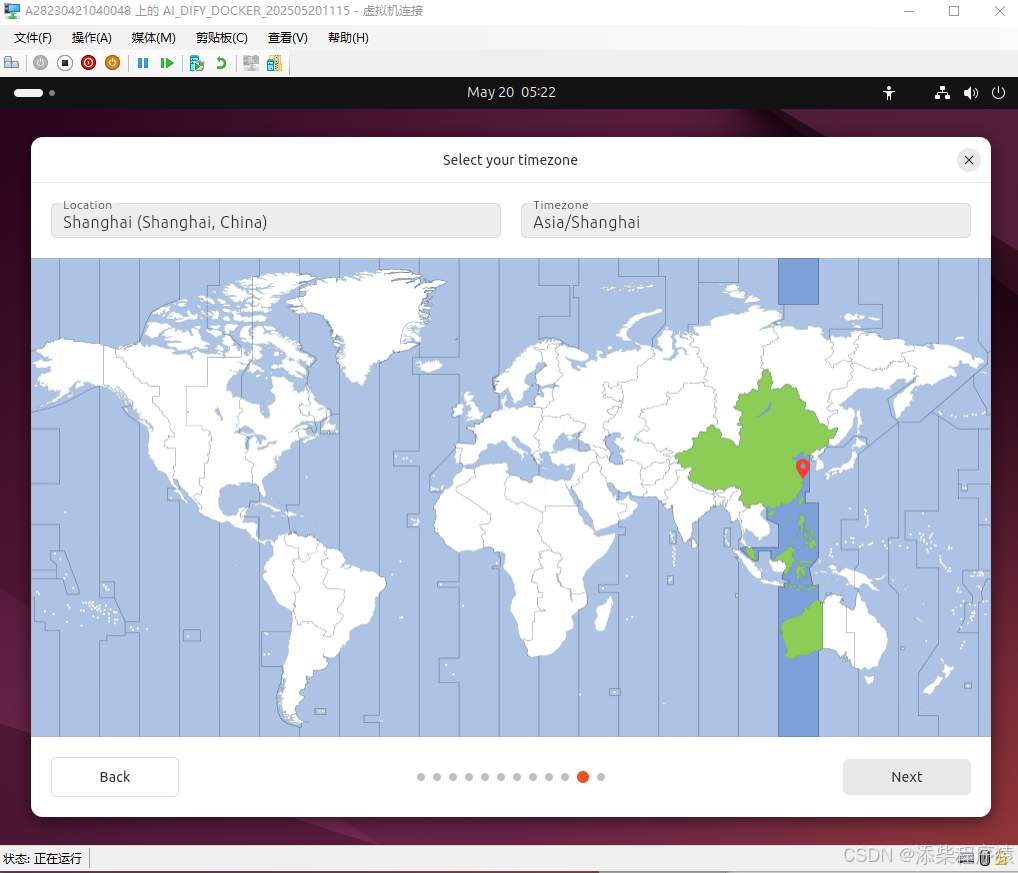The image size is (1018, 873).
Task: Click the last grey progress dot
Action: (601, 777)
